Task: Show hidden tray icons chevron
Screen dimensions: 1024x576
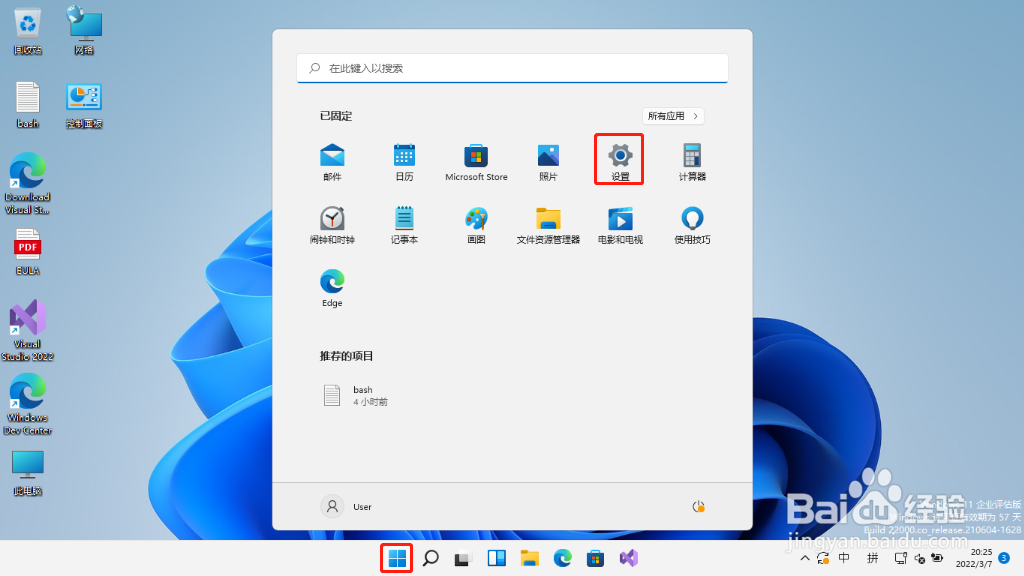Action: [805, 558]
